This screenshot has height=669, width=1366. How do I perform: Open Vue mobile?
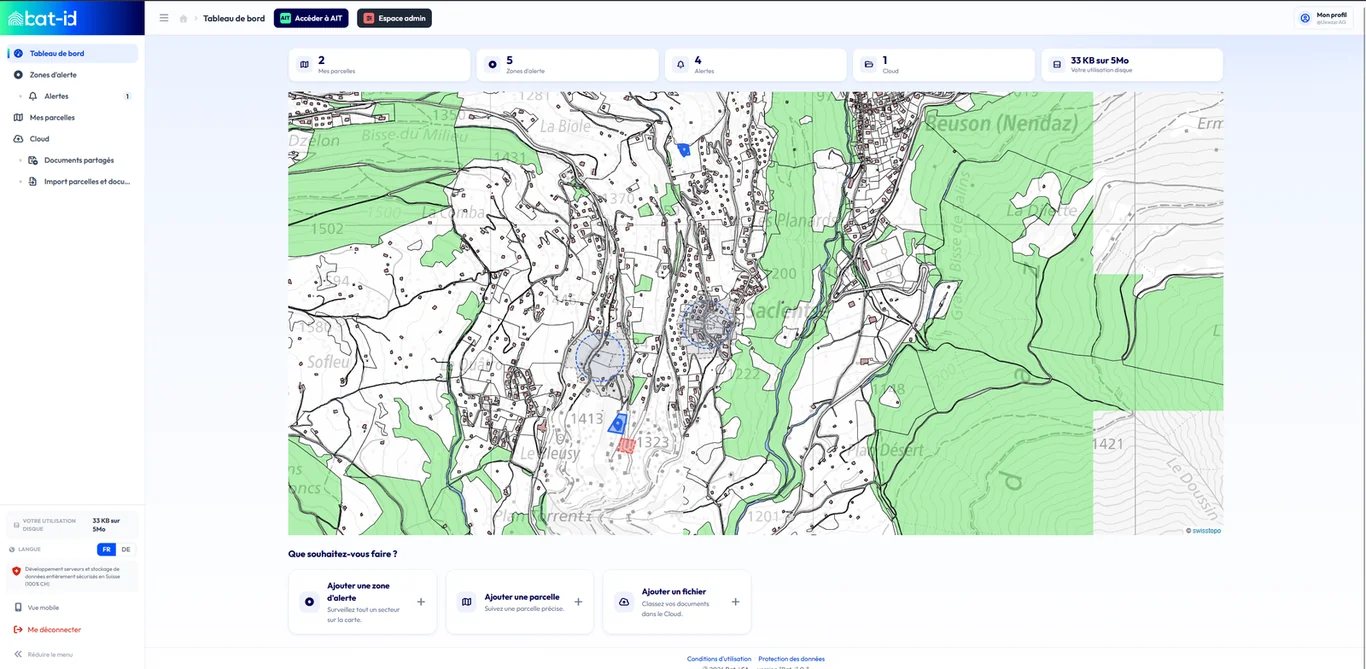[x=43, y=607]
